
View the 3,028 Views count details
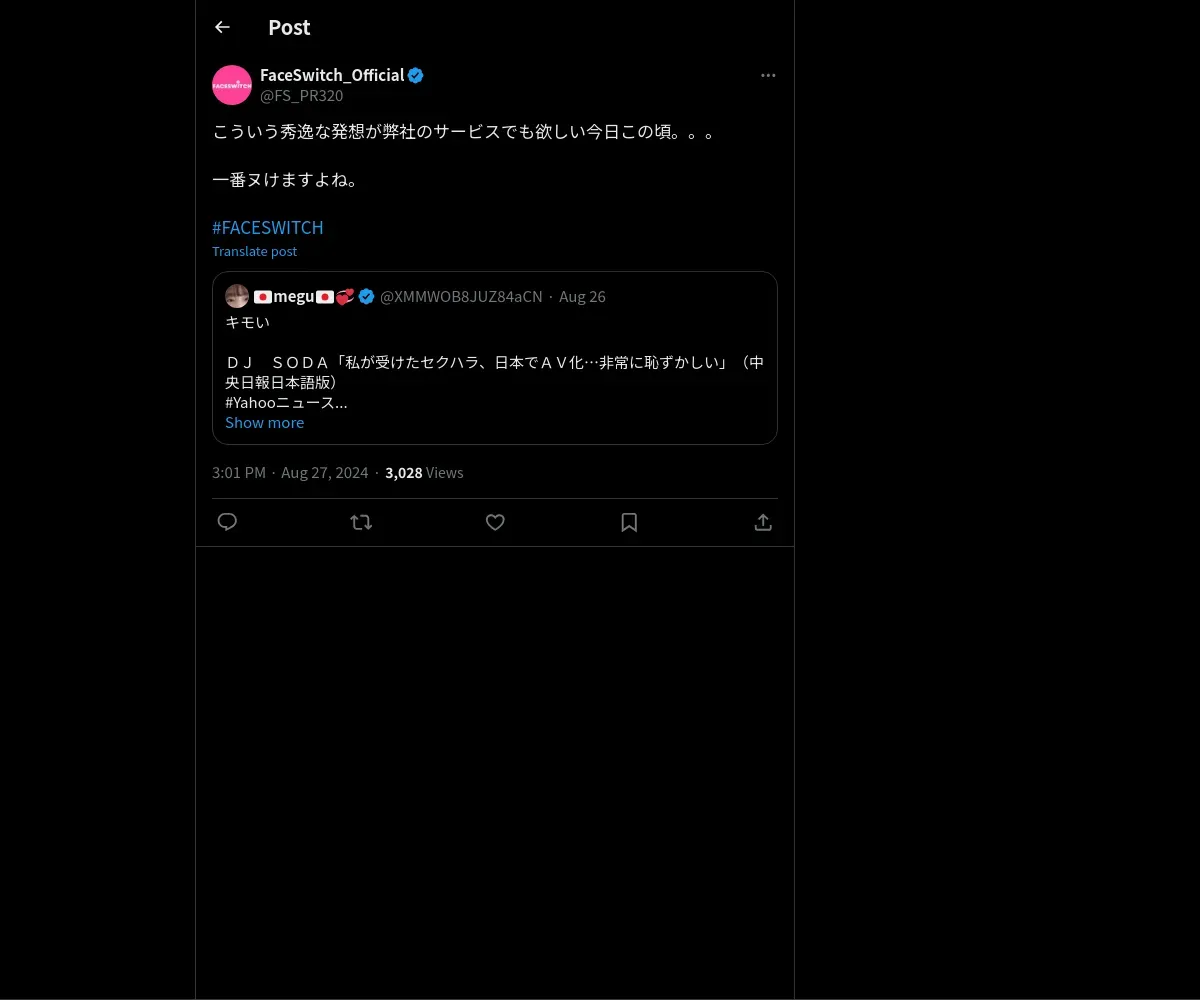[x=424, y=472]
